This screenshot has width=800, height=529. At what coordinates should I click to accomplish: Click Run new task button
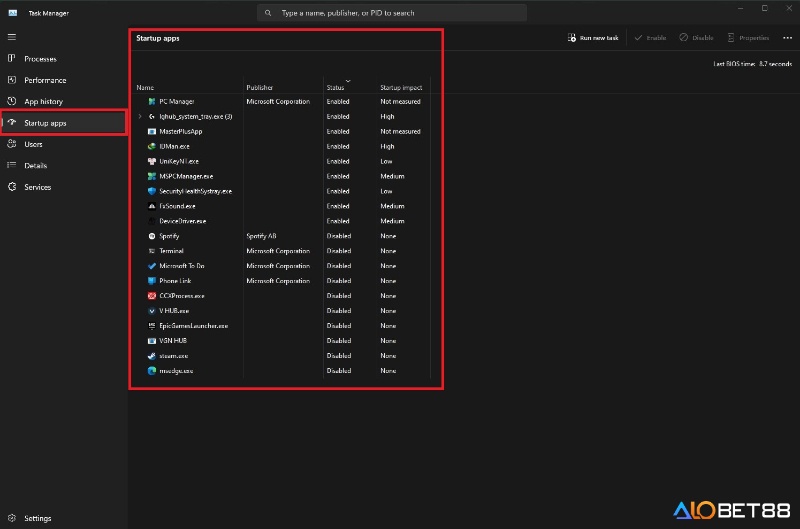[x=593, y=38]
